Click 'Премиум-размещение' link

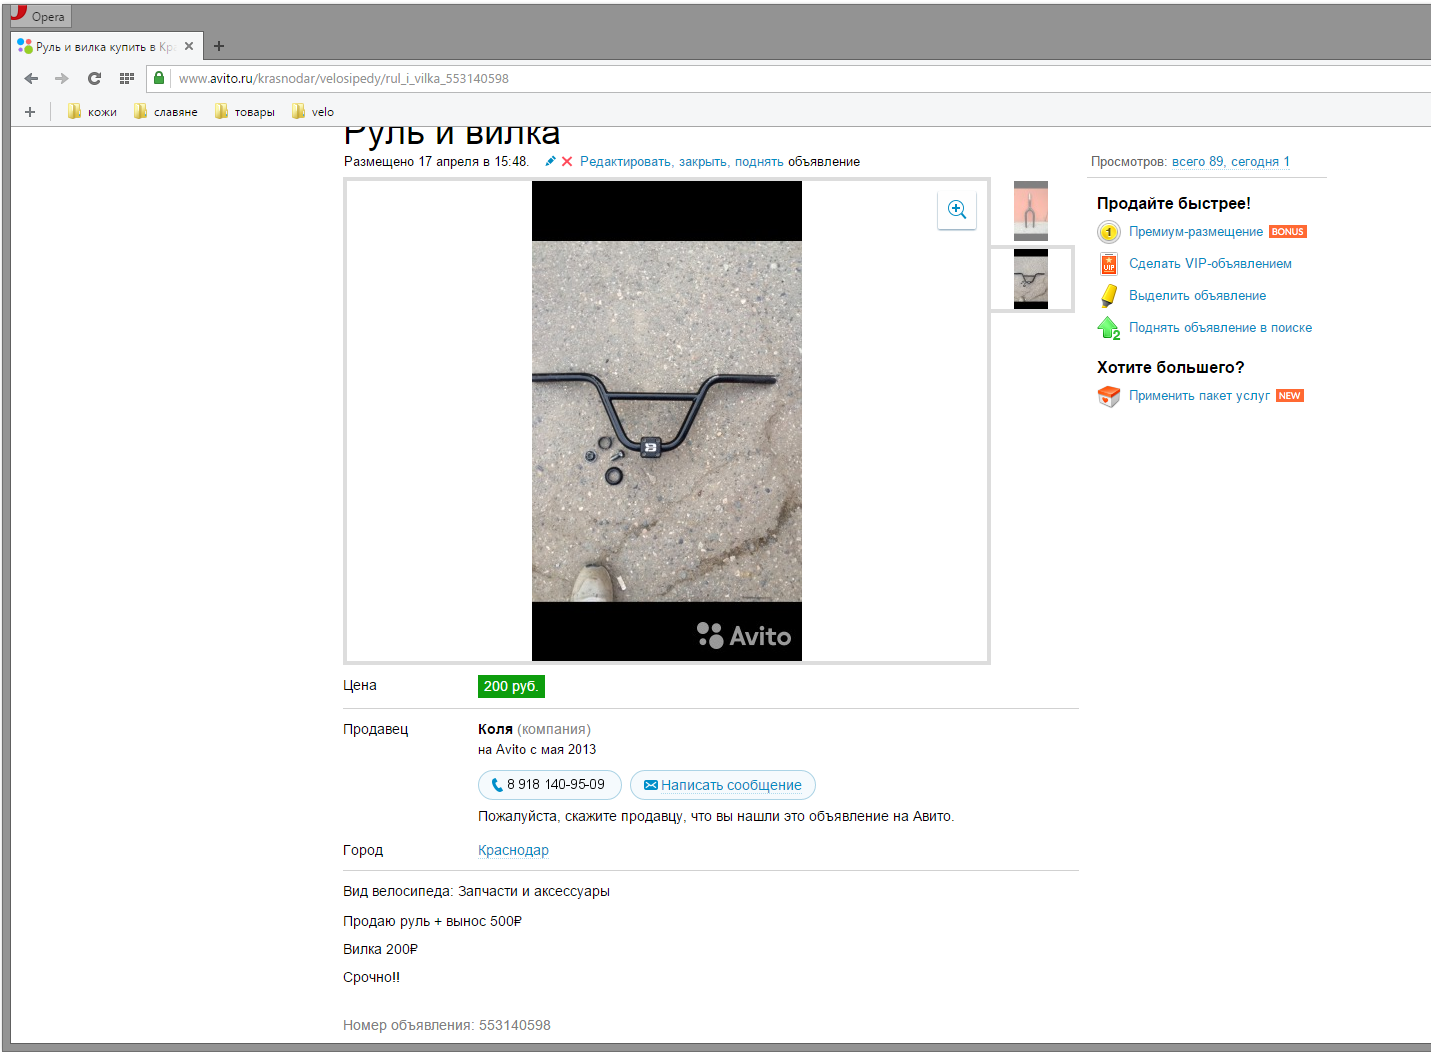[x=1195, y=232]
